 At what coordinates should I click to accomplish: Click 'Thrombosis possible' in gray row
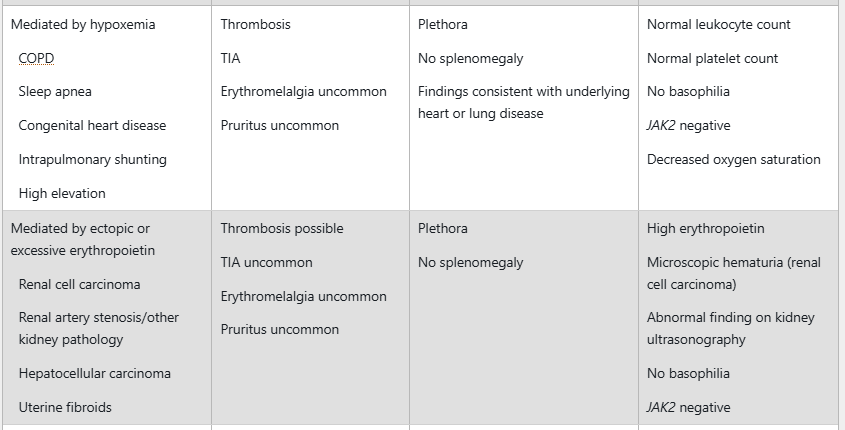tap(282, 228)
